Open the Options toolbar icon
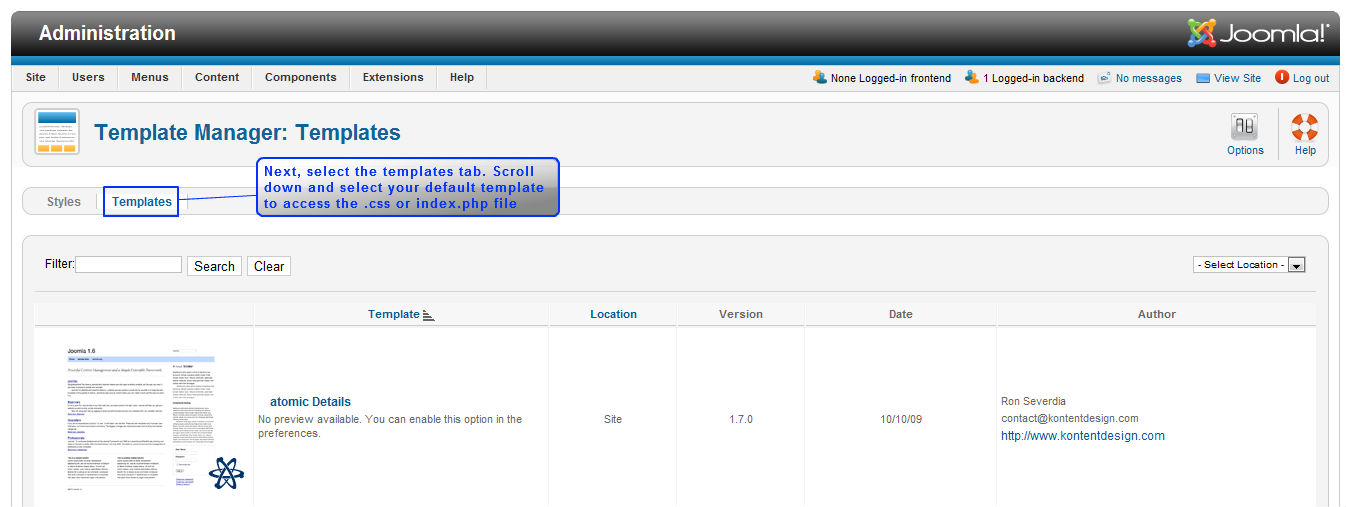The width and height of the screenshot is (1346, 507). pyautogui.click(x=1244, y=127)
